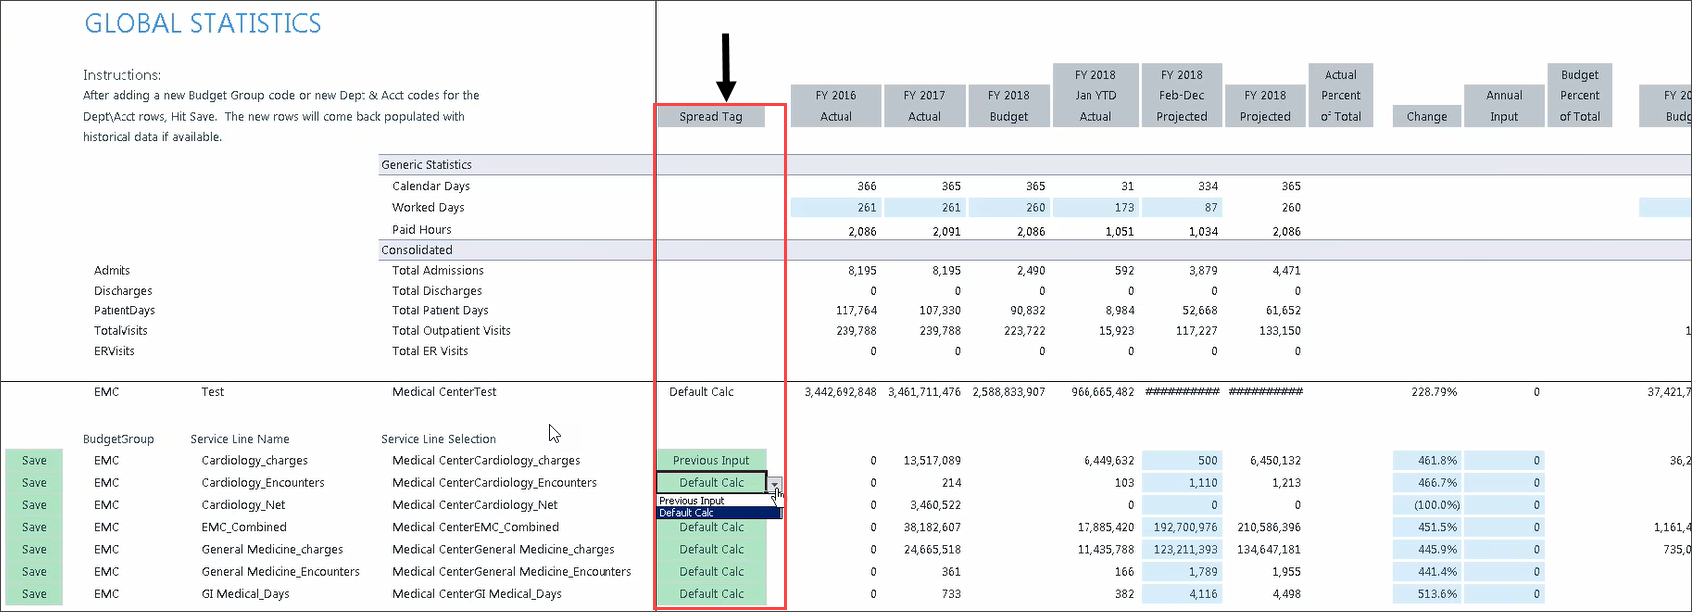Click the FY 2016 Actual column header
Image resolution: width=1692 pixels, height=612 pixels.
click(835, 106)
